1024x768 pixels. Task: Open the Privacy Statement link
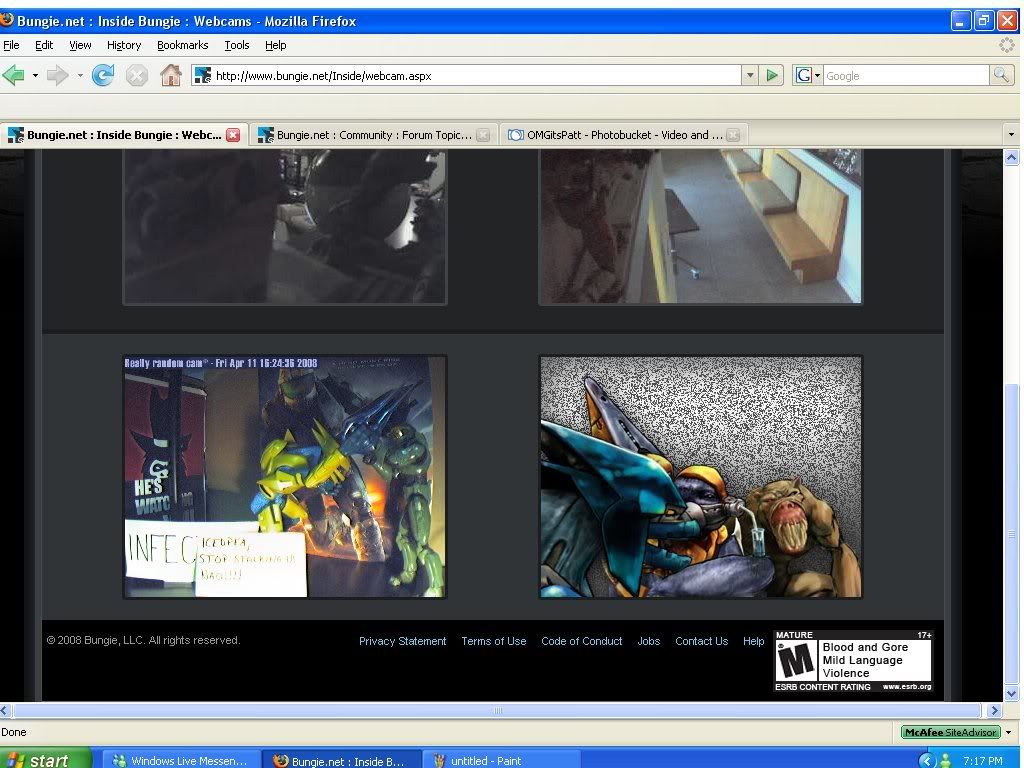coord(402,641)
